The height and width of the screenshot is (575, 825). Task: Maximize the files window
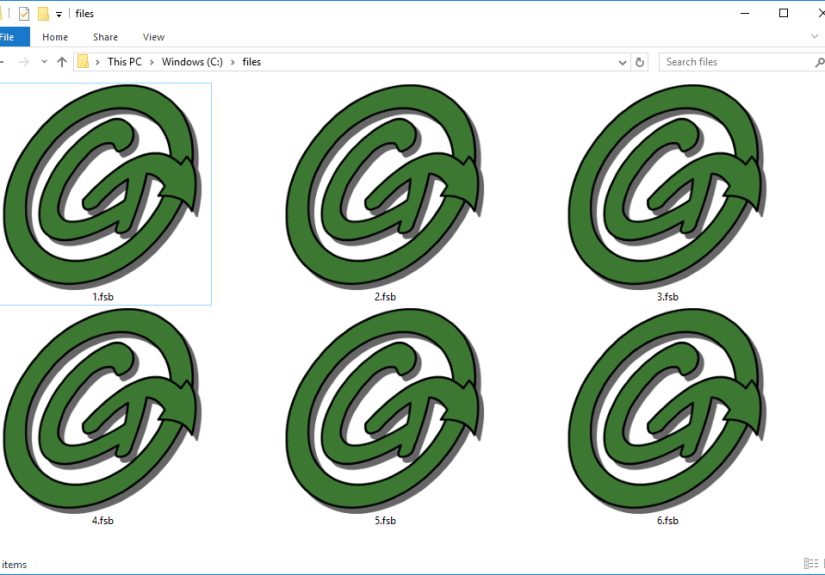coord(783,13)
